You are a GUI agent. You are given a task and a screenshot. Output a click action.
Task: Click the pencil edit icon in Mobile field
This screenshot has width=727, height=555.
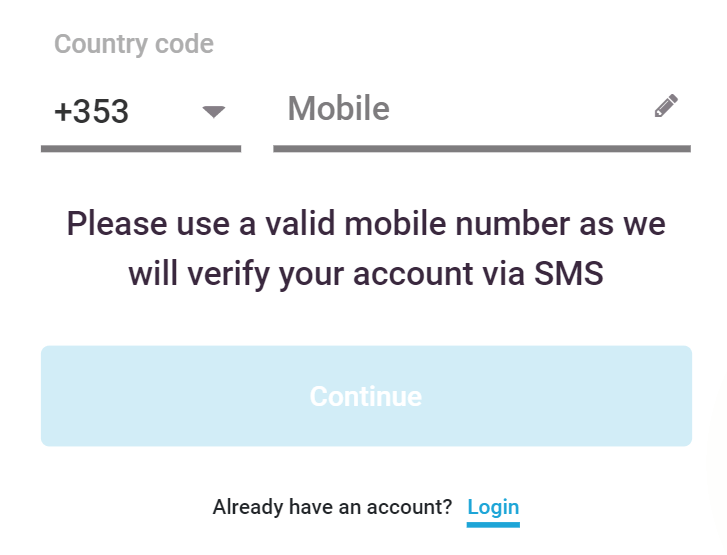[x=666, y=106]
